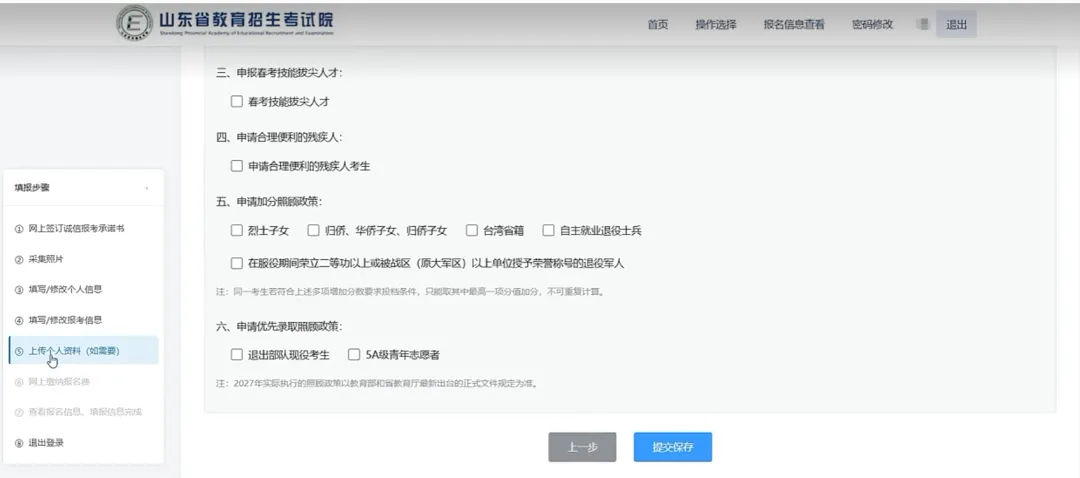Tick the 烈士子女 checkbox
The width and height of the screenshot is (1080, 478).
pos(237,231)
